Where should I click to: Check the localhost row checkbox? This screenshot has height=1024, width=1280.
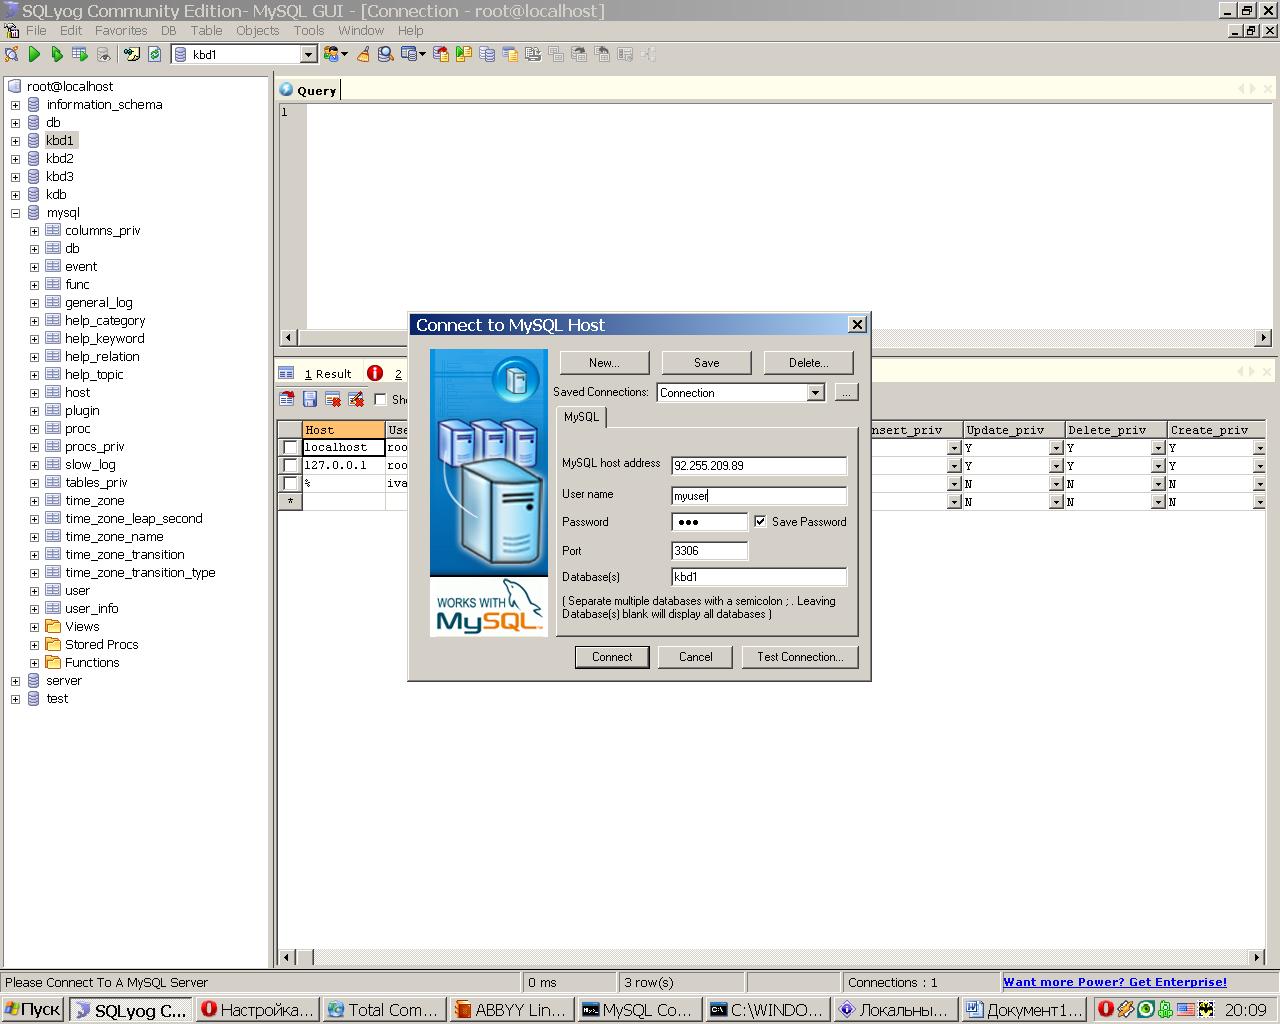point(290,448)
